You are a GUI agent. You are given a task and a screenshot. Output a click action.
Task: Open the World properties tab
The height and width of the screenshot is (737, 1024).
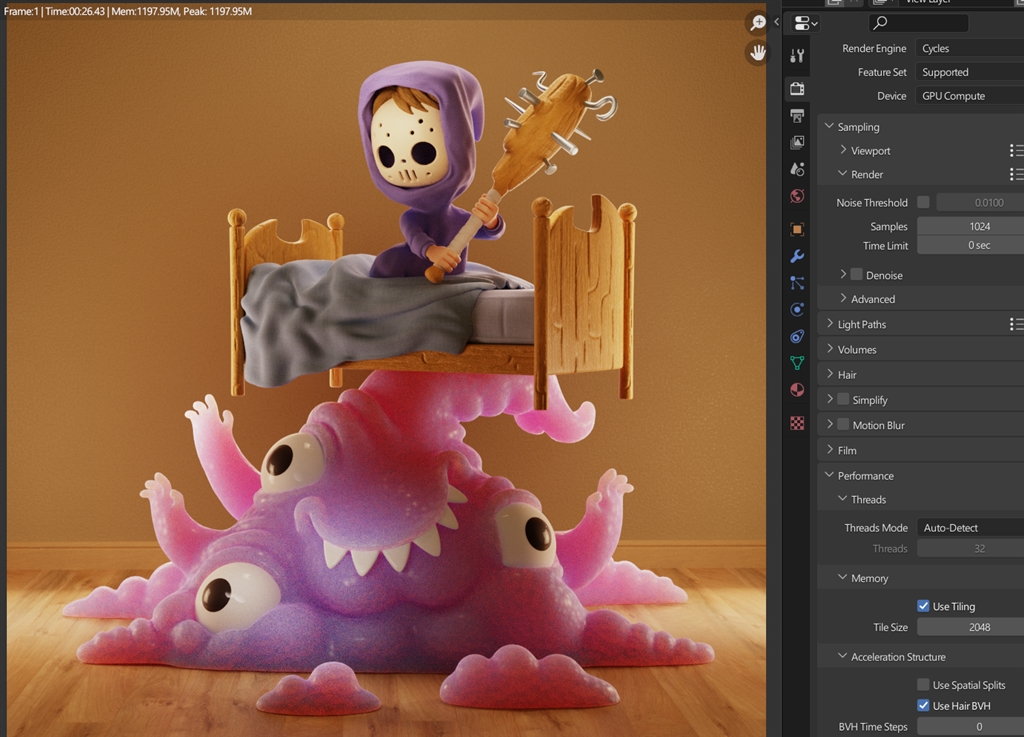point(797,196)
